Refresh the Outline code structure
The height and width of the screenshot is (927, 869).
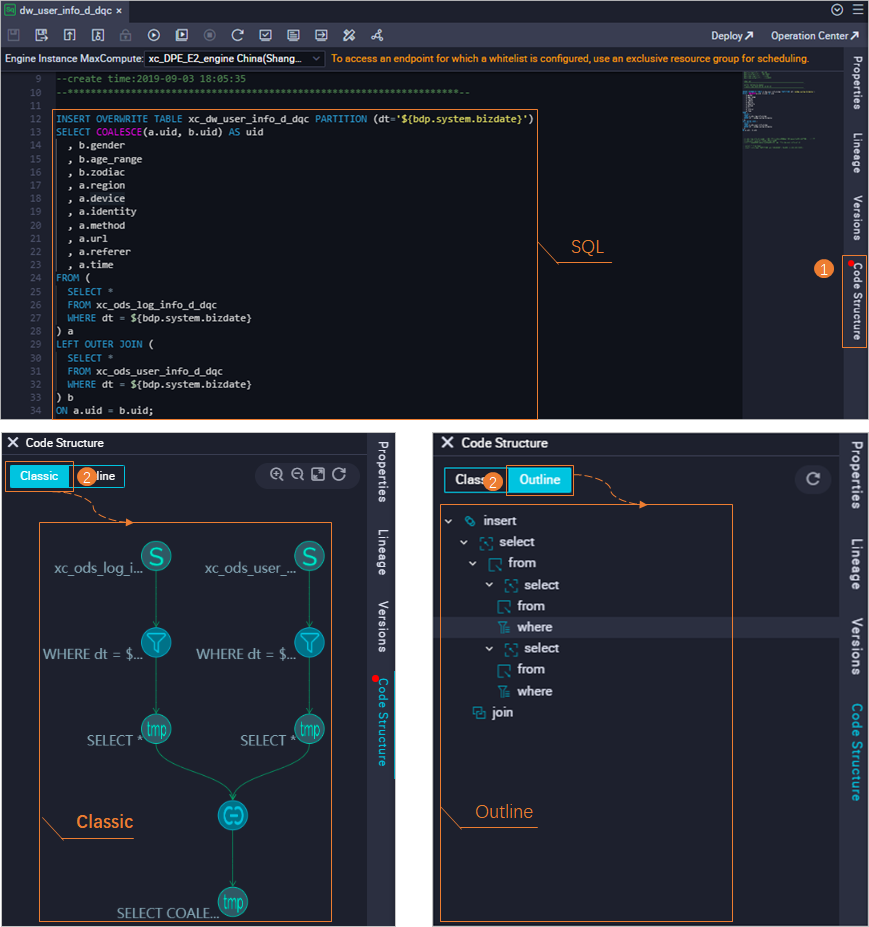pos(813,479)
